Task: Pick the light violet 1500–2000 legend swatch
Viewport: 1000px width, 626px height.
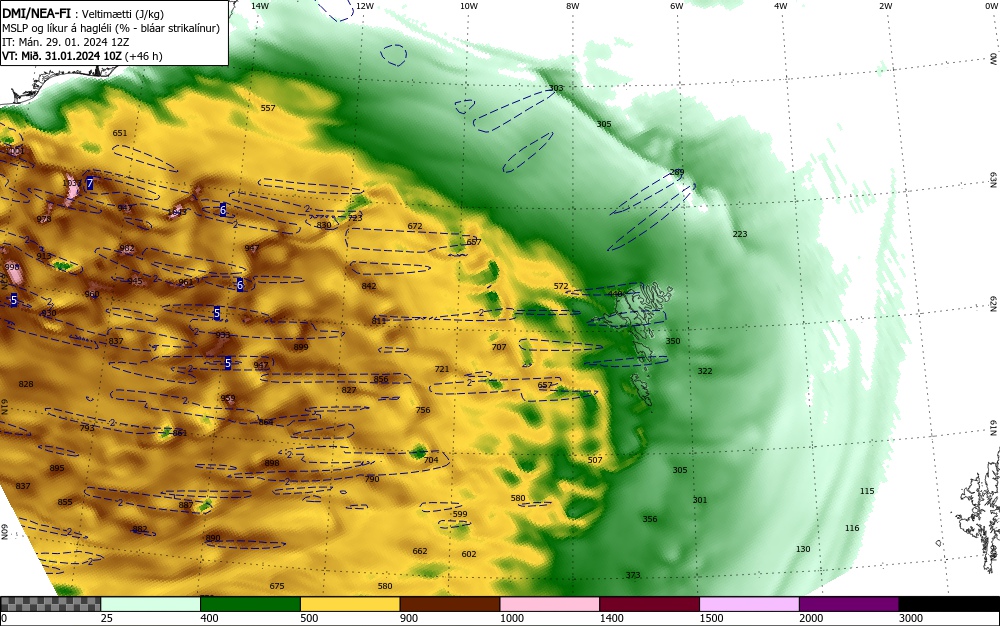Action: (x=749, y=604)
